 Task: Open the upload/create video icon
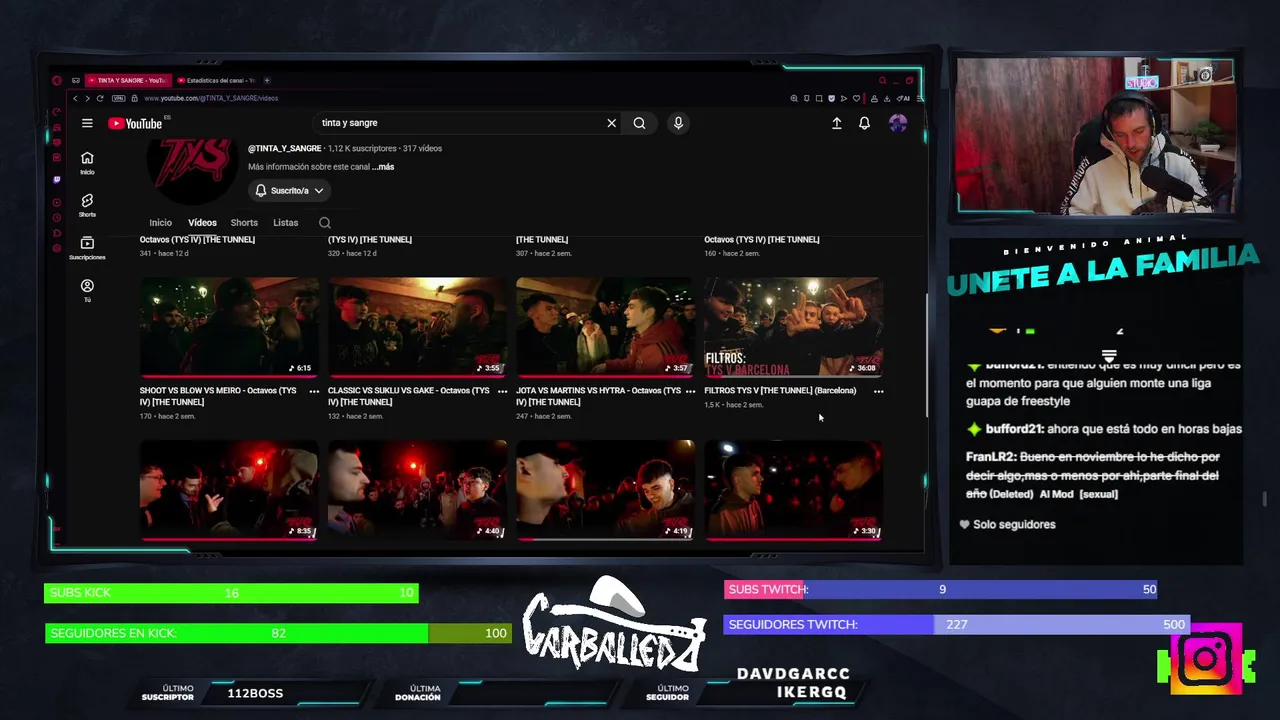click(x=836, y=123)
